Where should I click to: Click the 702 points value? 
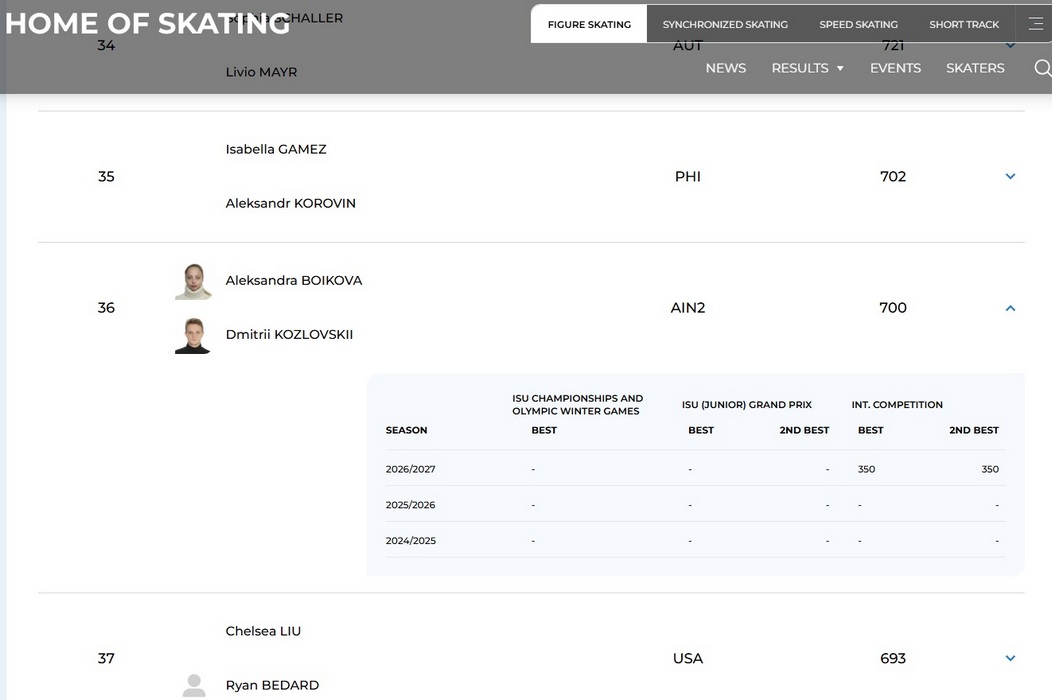pyautogui.click(x=893, y=177)
